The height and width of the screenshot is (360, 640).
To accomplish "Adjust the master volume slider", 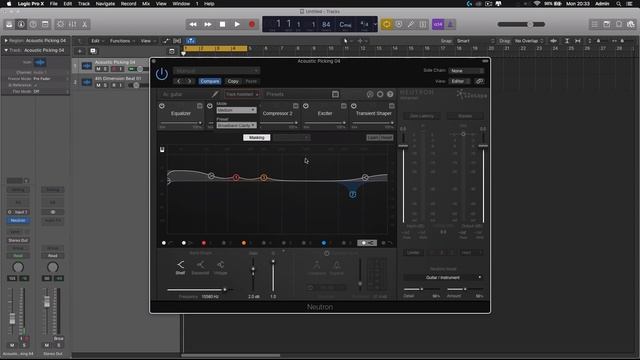I will tap(521, 24).
